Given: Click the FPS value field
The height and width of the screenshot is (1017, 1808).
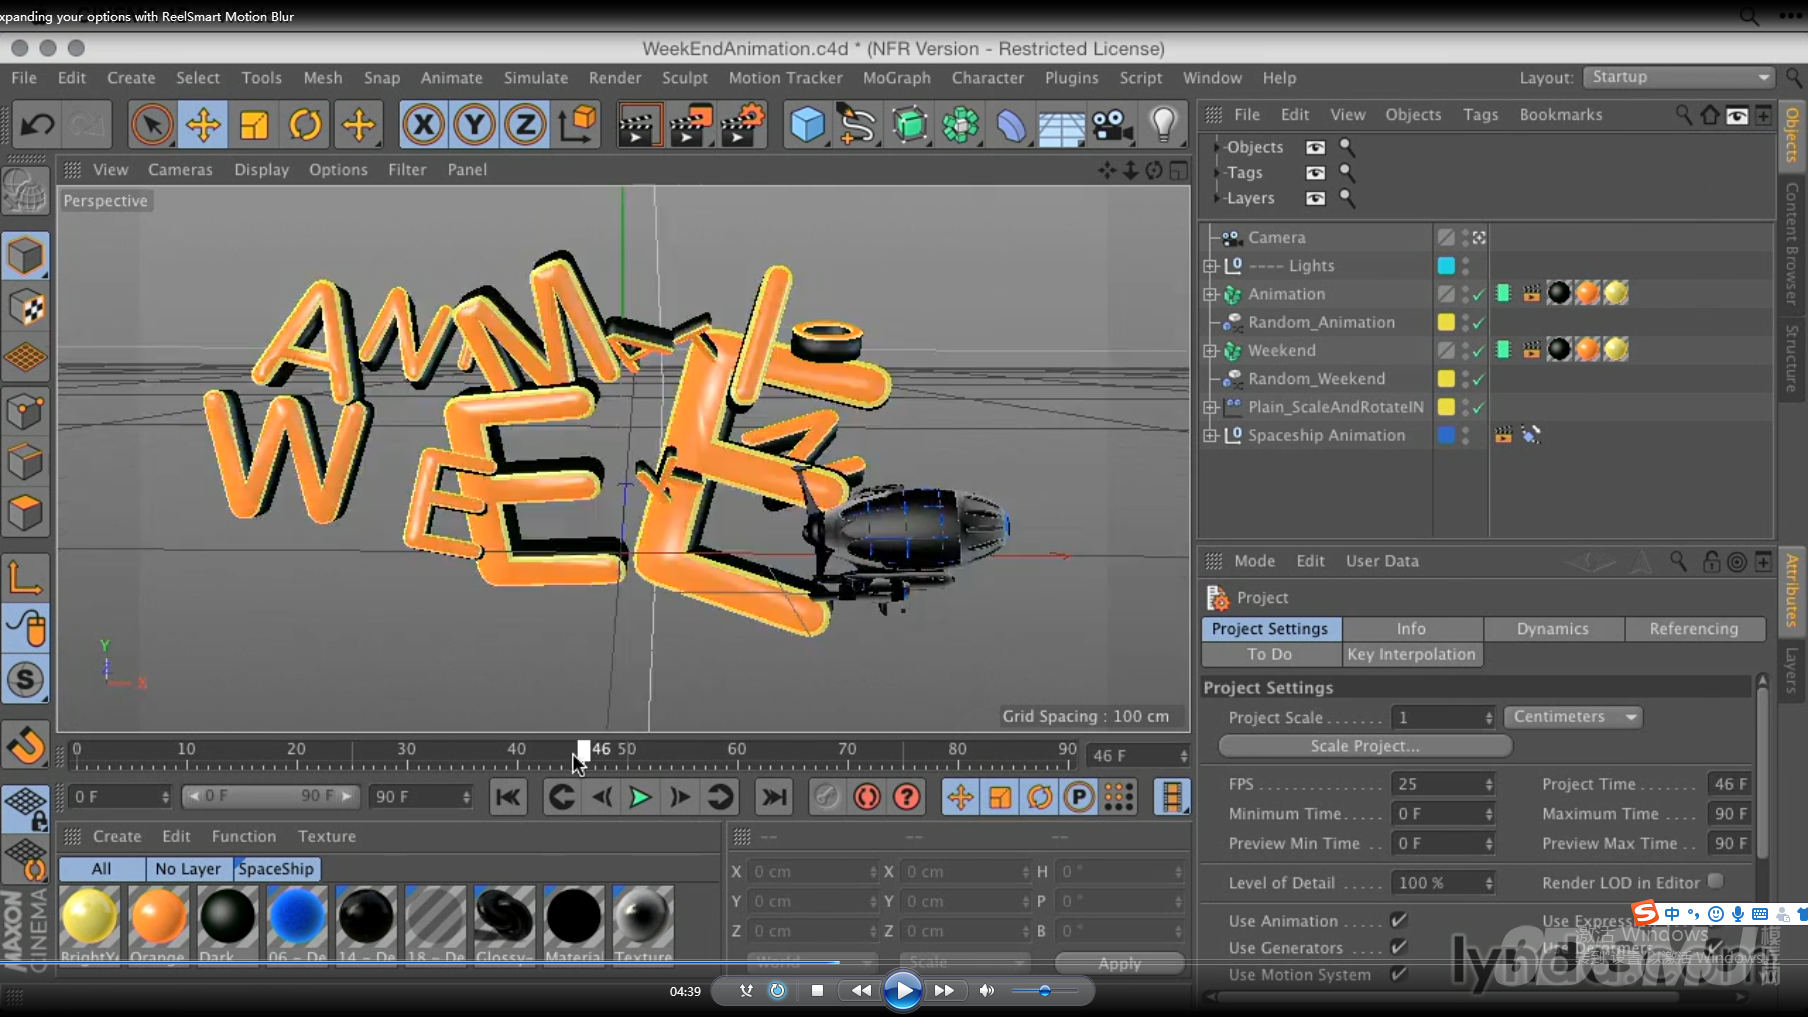Looking at the screenshot, I should [x=1443, y=784].
